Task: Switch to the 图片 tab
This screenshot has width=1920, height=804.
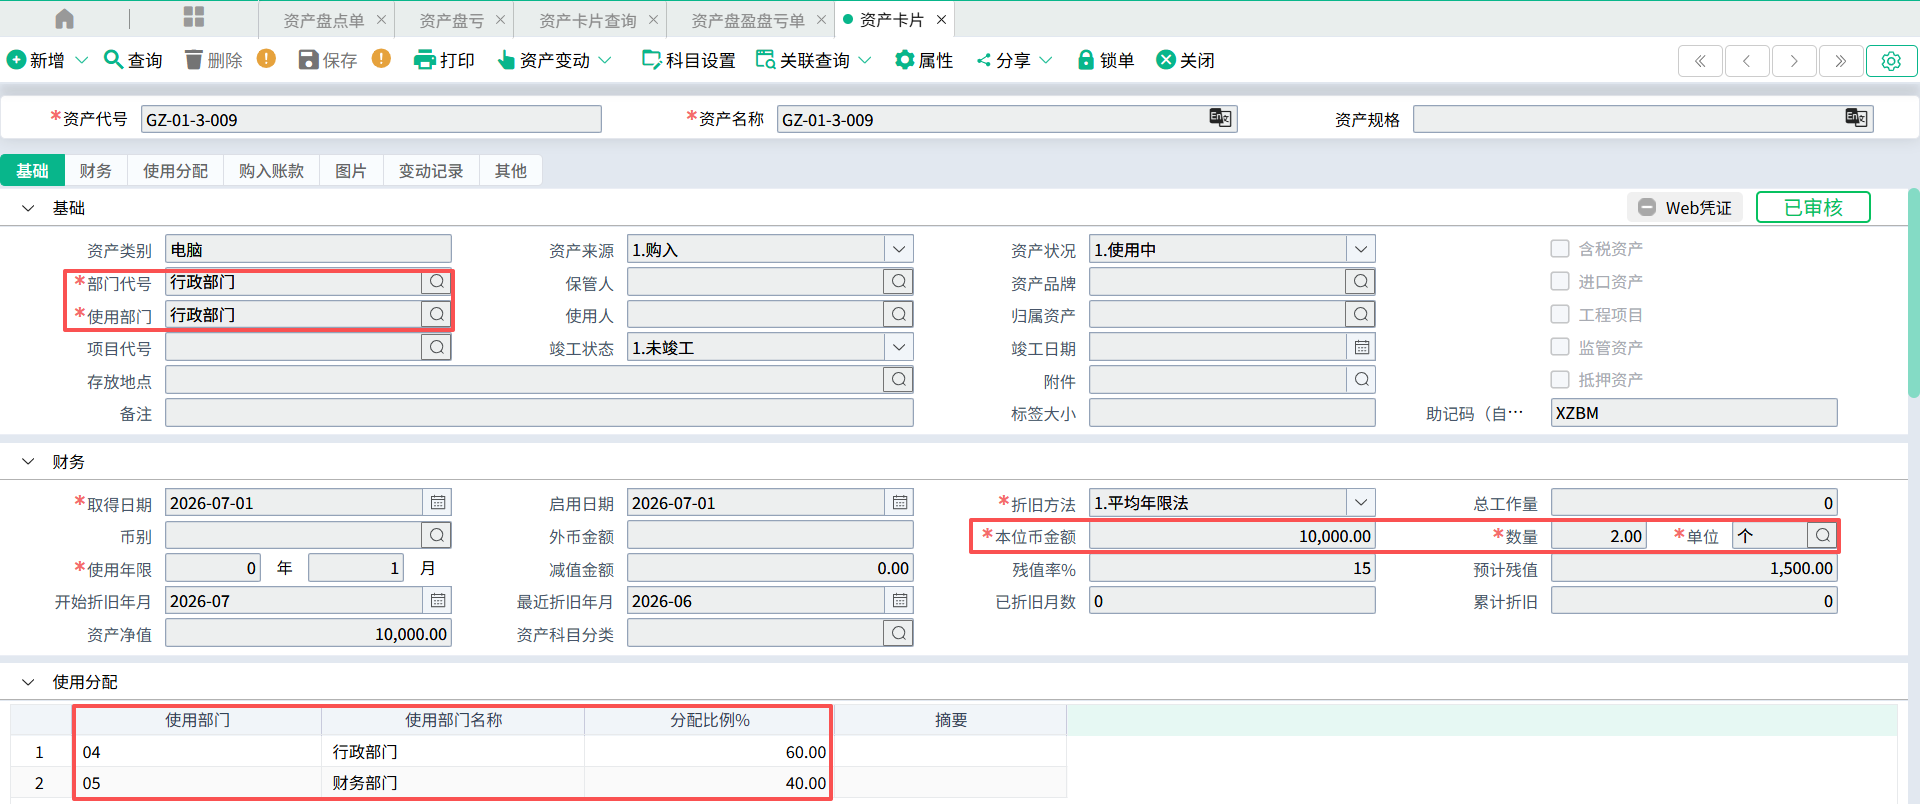Action: [350, 171]
